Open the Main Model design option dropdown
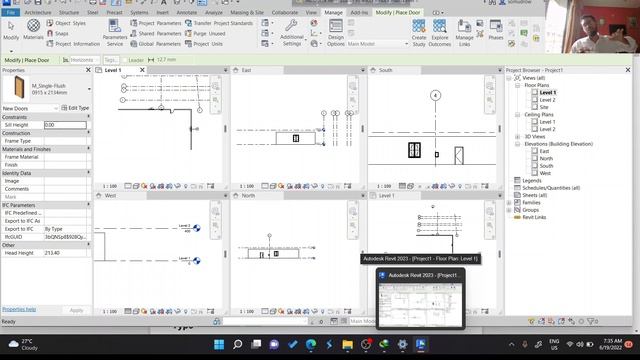 coord(378,44)
